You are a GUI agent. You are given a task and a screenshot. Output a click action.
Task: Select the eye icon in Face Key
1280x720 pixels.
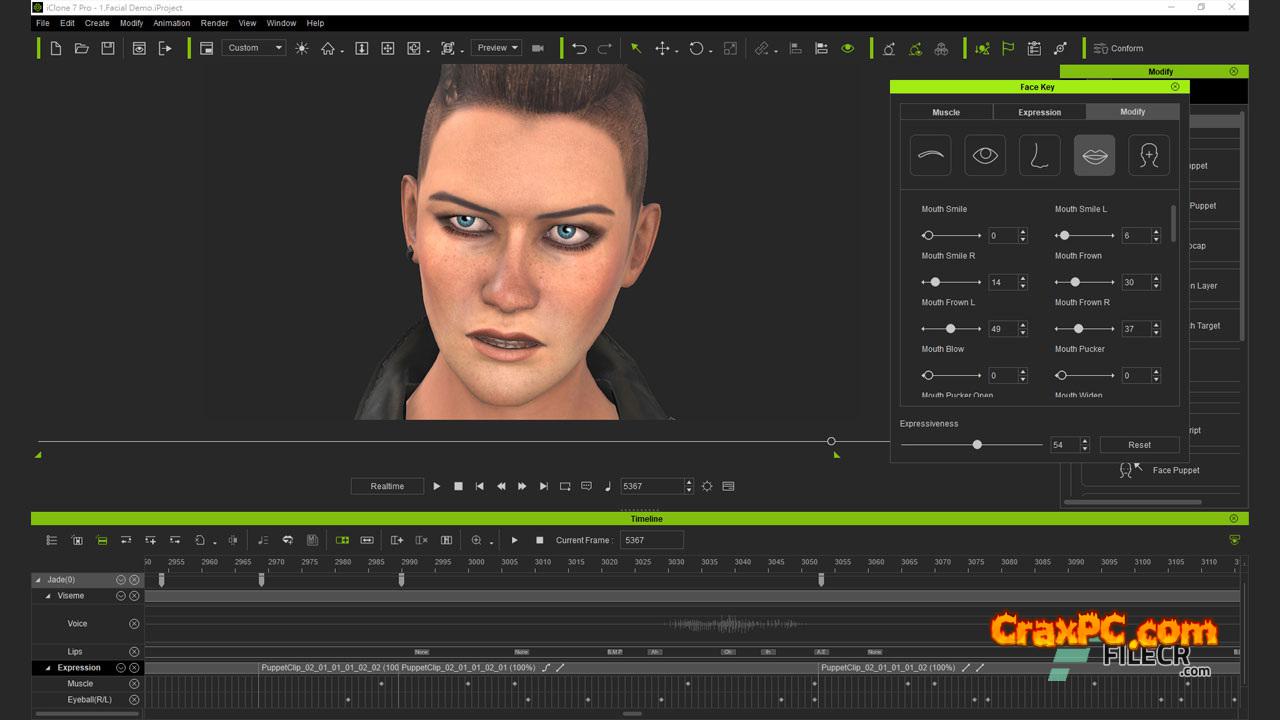[985, 156]
